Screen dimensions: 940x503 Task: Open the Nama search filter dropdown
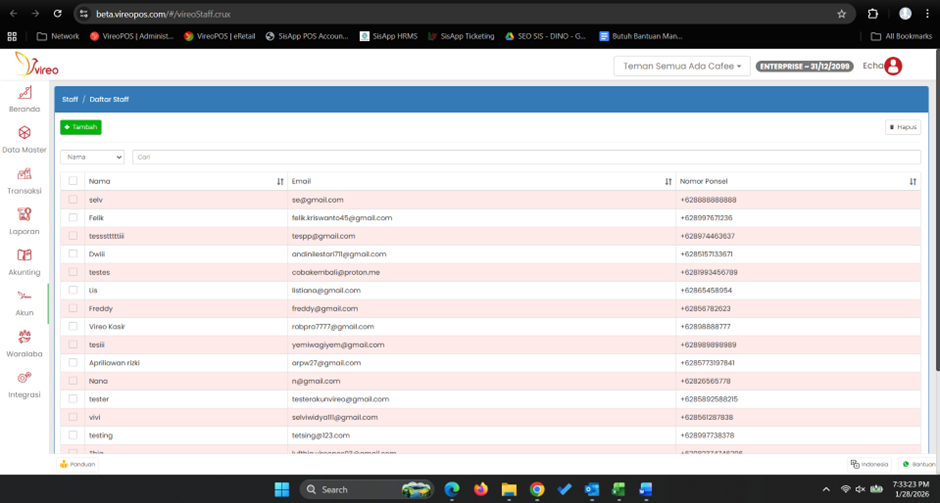(92, 157)
